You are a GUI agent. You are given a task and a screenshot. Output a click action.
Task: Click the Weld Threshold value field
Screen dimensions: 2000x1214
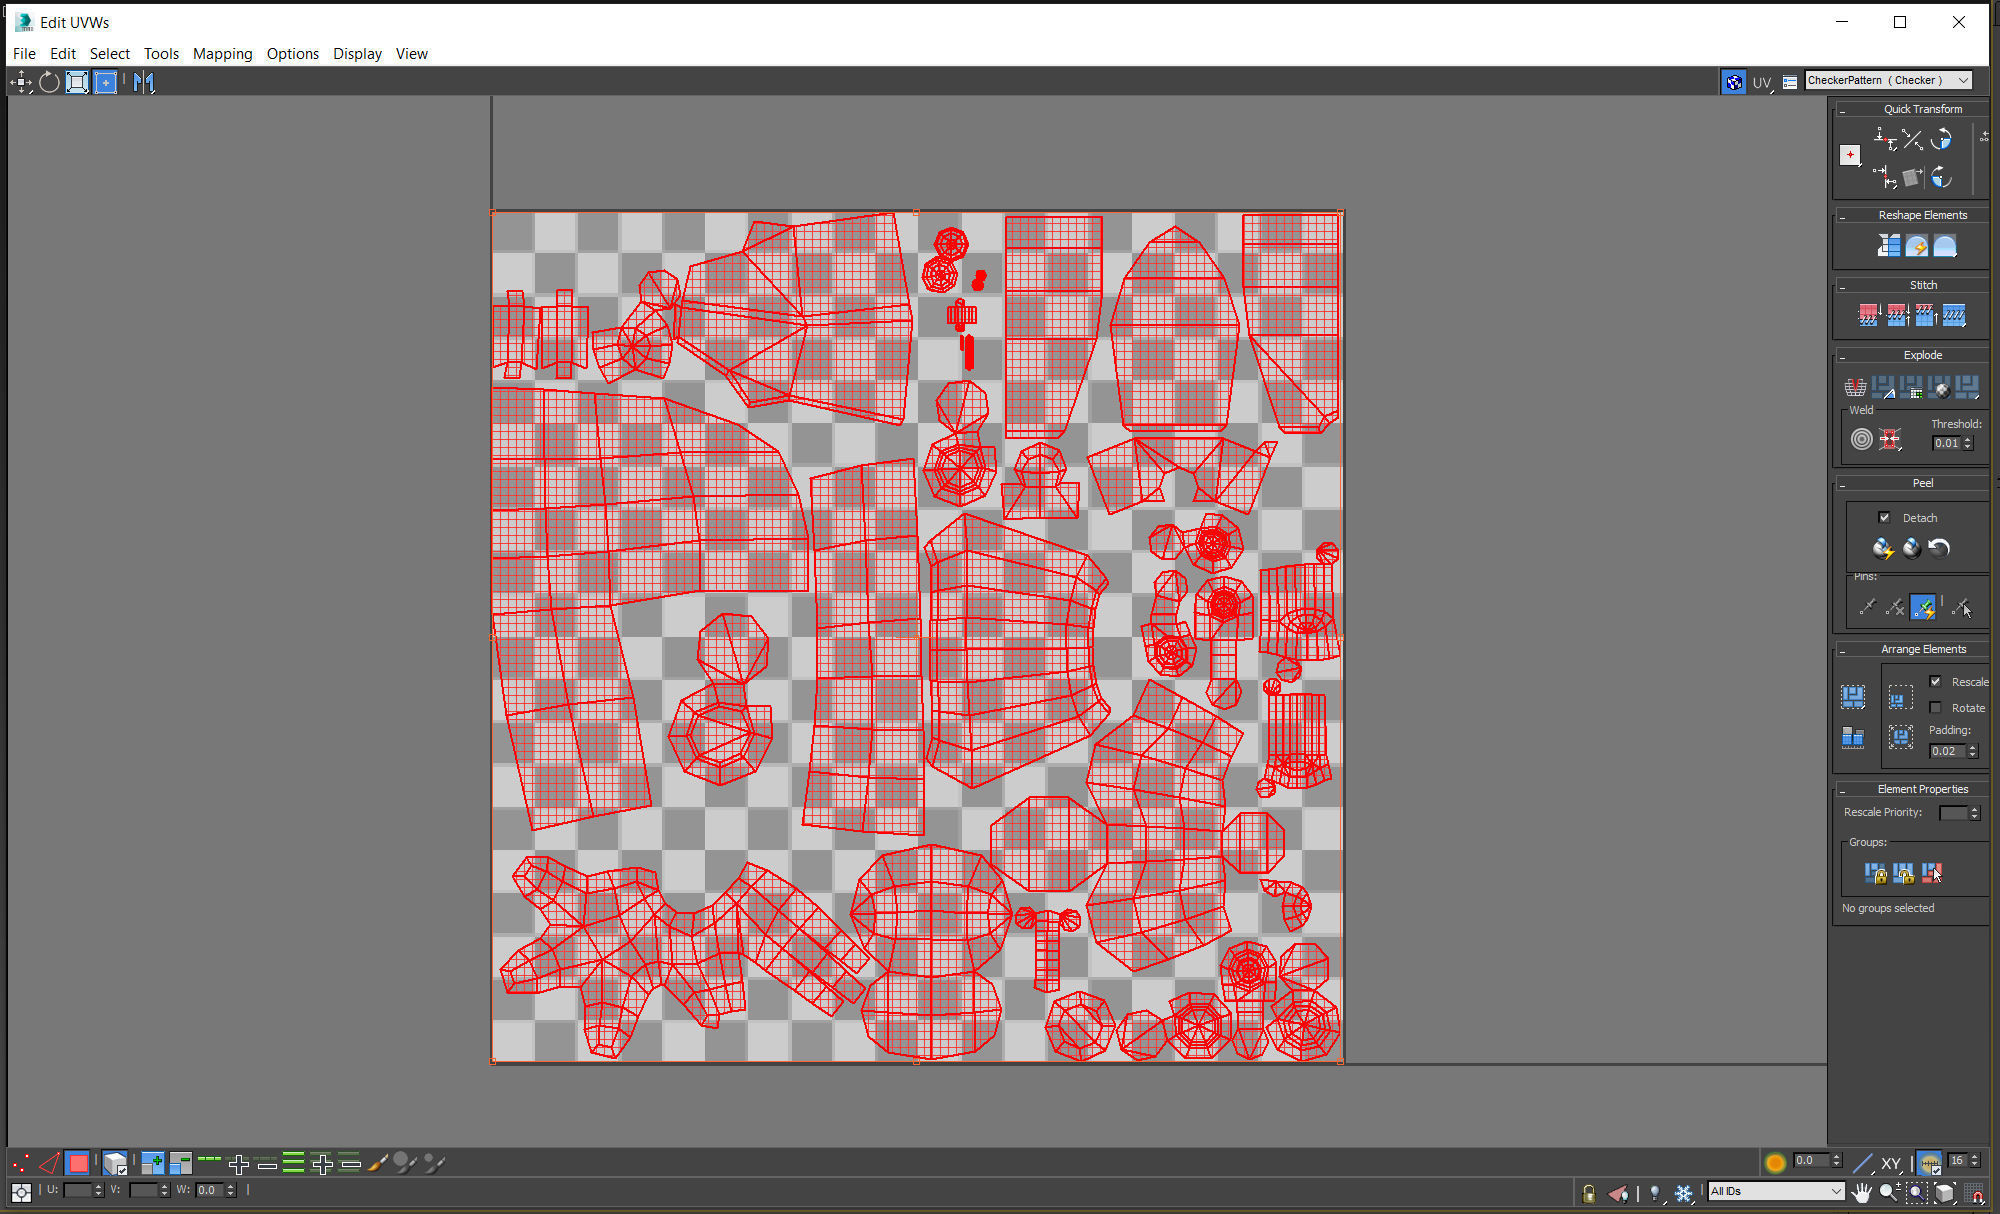click(1945, 443)
